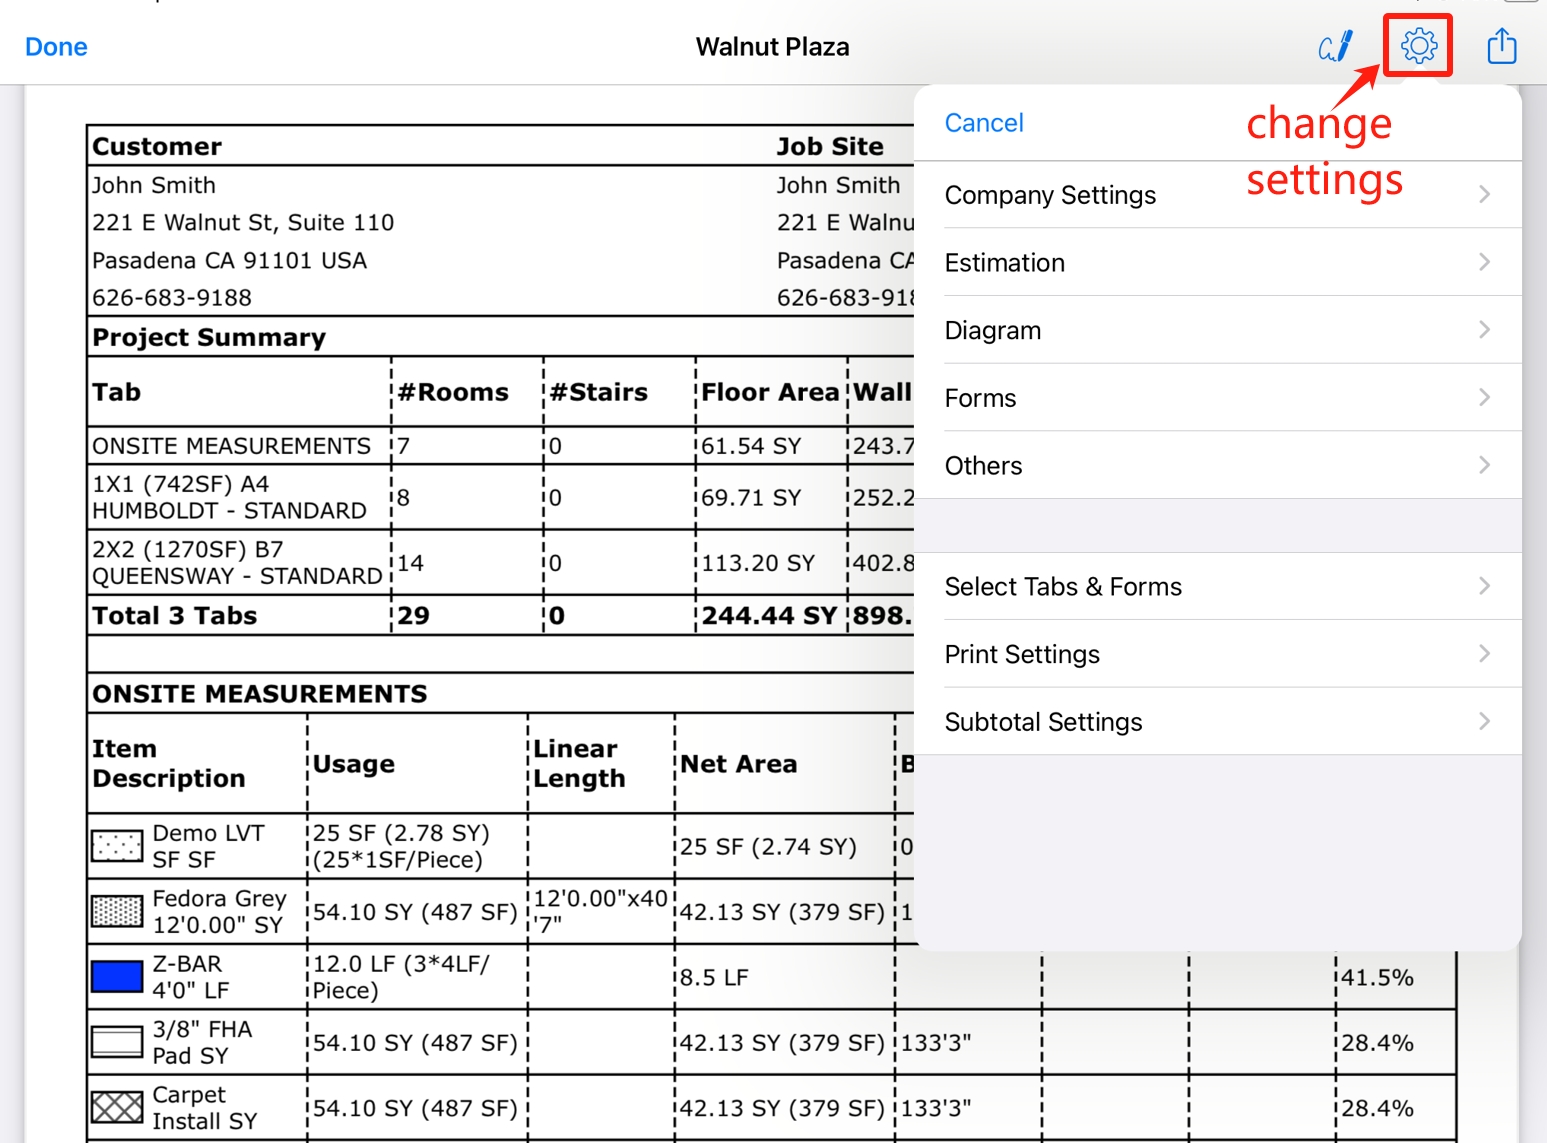Click 133'3" in the Carpet Install row
Viewport: 1547px width, 1143px height.
pyautogui.click(x=936, y=1108)
